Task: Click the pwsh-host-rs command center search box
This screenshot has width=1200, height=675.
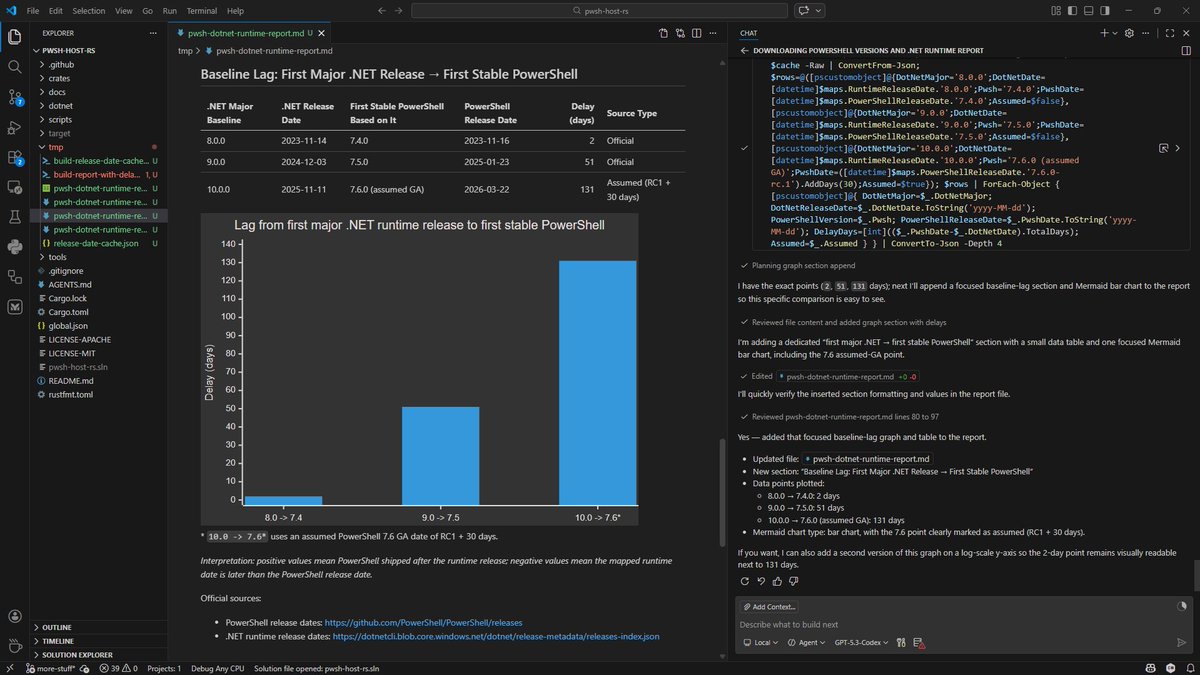Action: (x=599, y=10)
